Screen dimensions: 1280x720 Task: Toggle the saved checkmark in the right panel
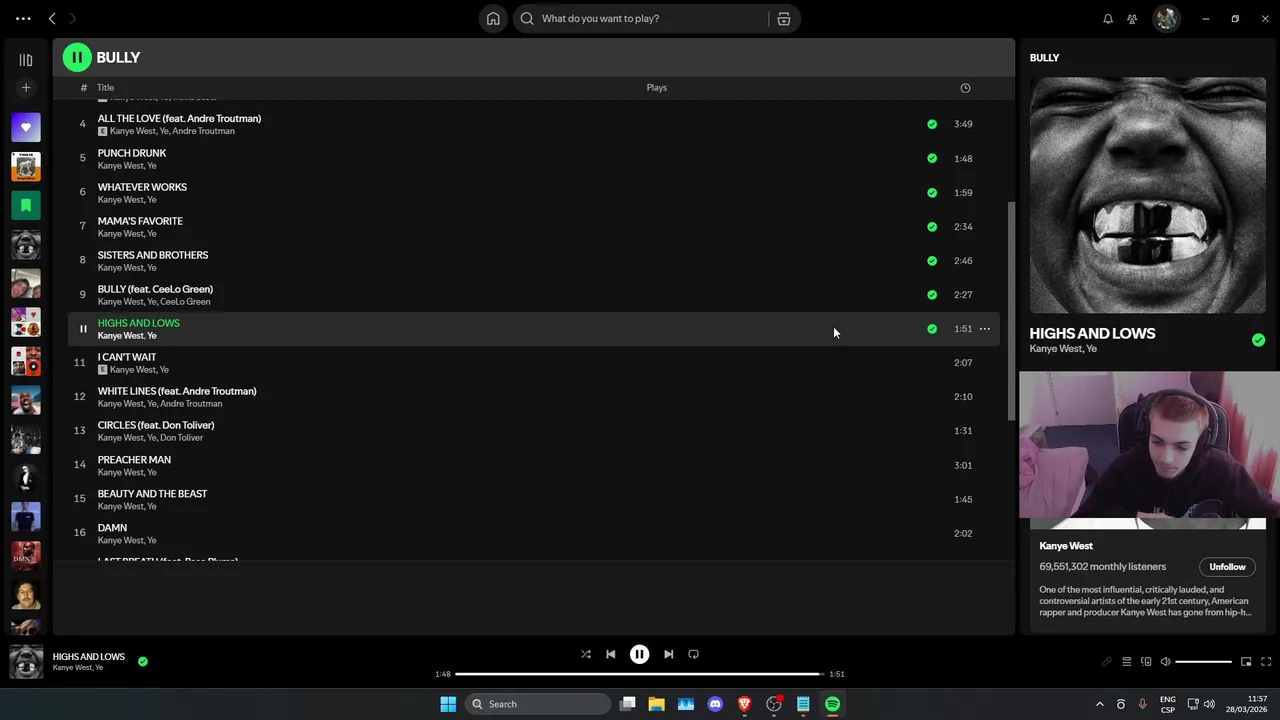click(x=1258, y=340)
